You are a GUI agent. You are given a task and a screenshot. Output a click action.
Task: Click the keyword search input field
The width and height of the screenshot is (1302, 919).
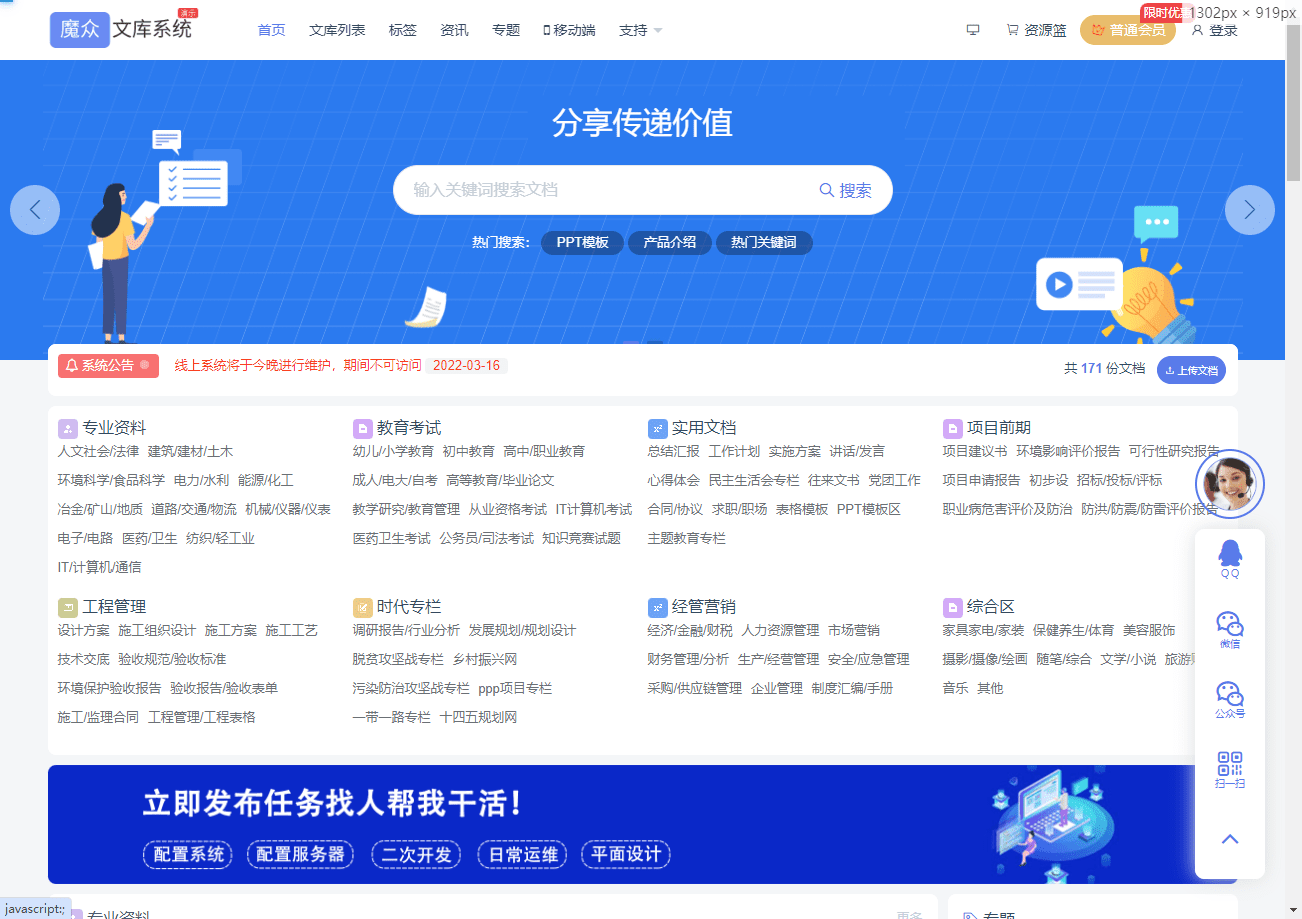tap(605, 190)
